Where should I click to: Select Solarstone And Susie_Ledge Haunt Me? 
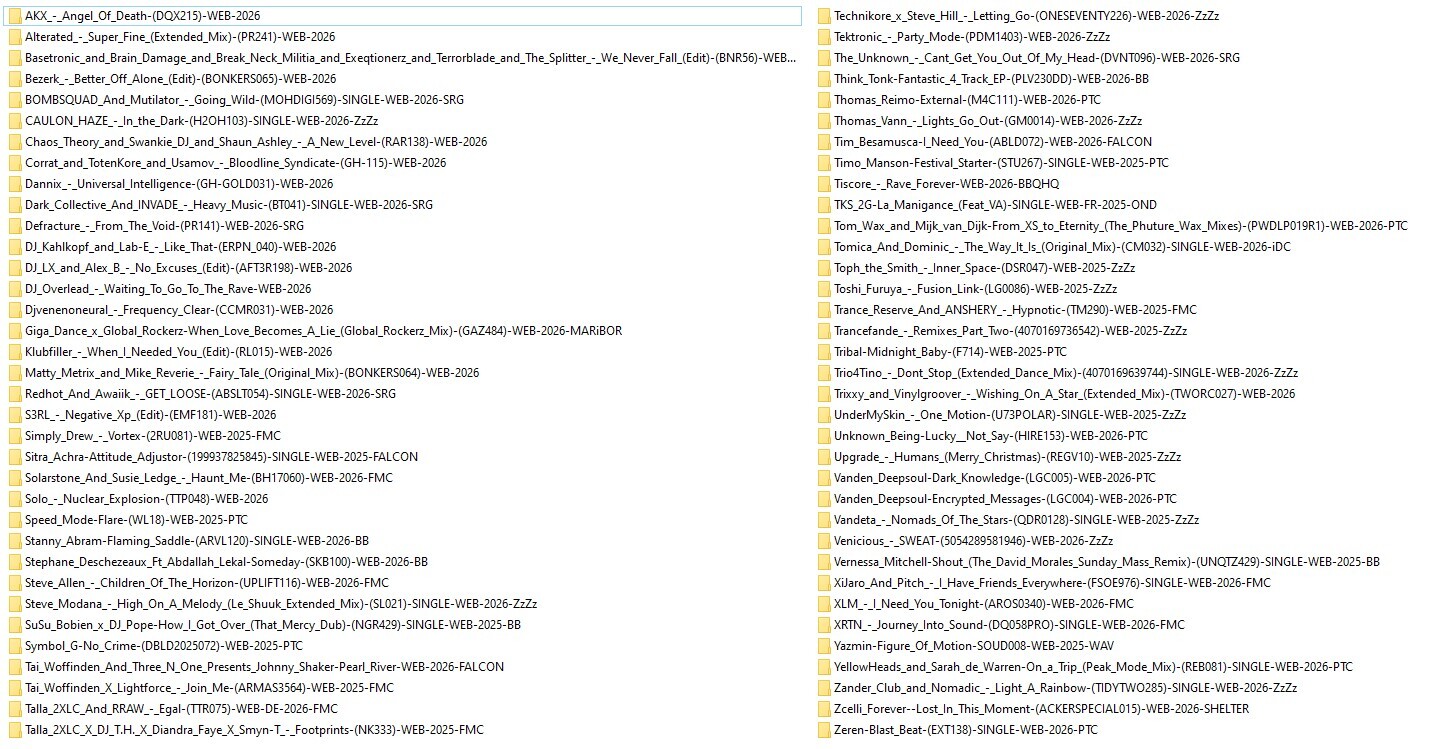(209, 478)
